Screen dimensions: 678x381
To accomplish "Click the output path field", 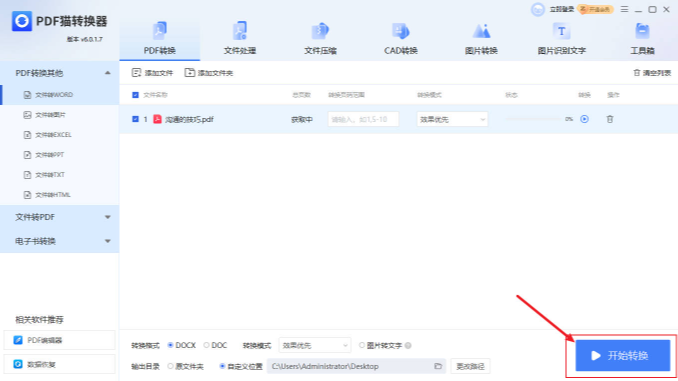I will click(357, 366).
